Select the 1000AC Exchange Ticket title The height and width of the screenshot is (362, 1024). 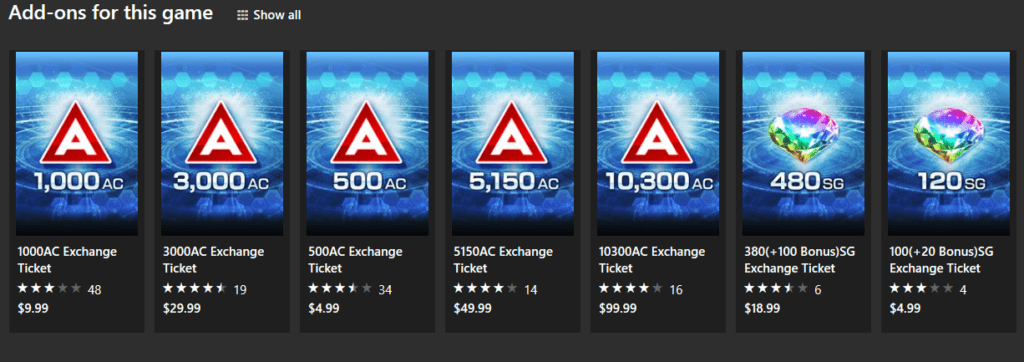click(68, 260)
